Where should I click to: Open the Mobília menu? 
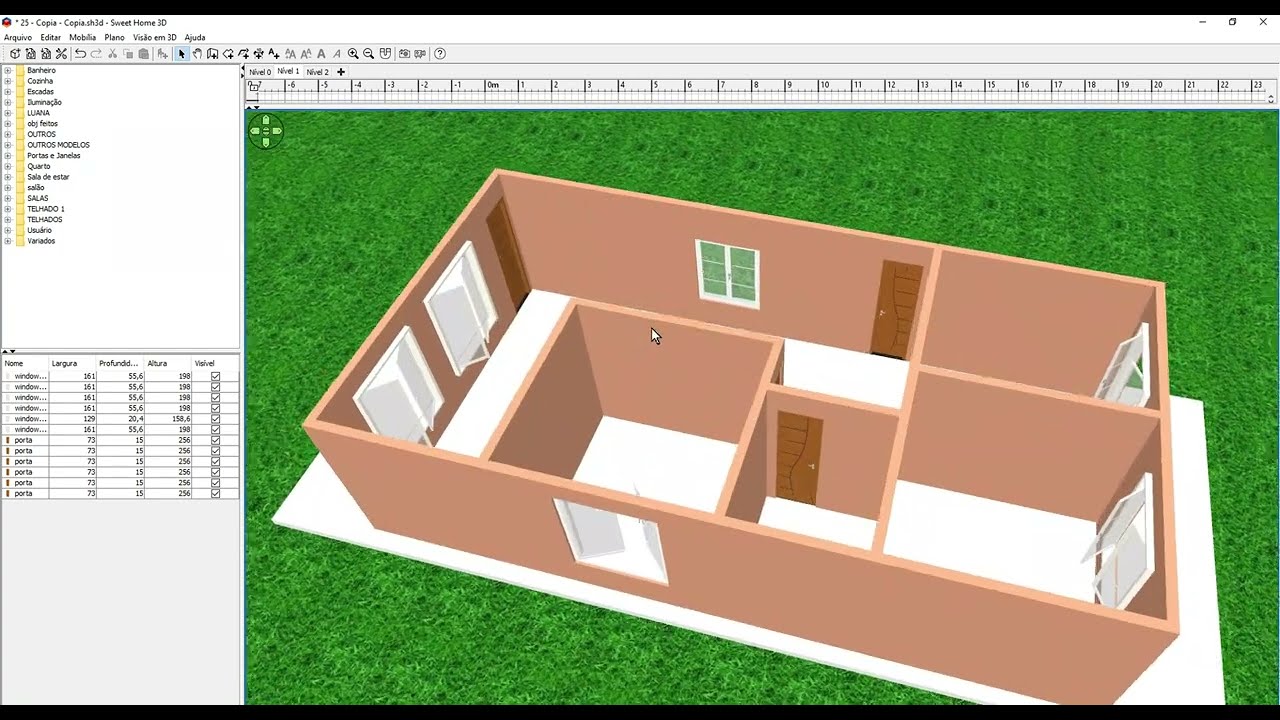82,37
